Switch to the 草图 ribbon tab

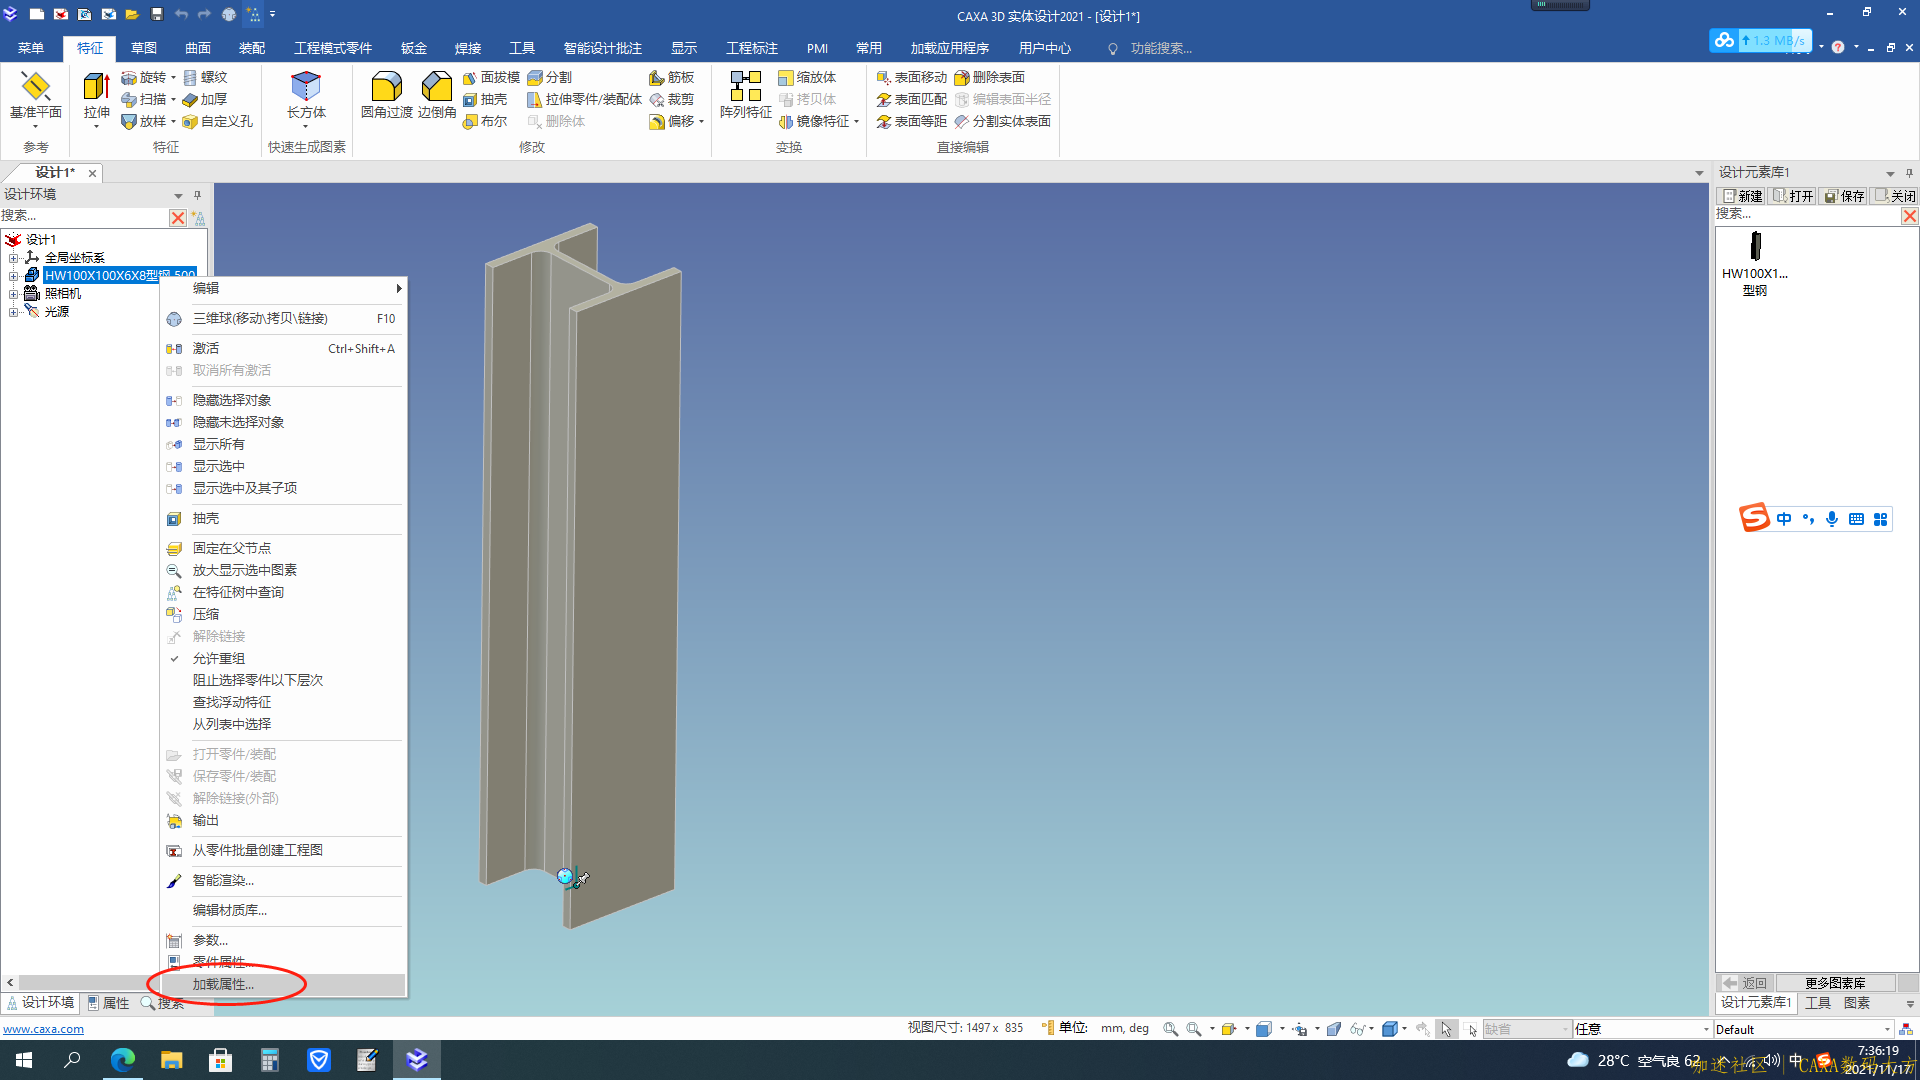pos(144,48)
